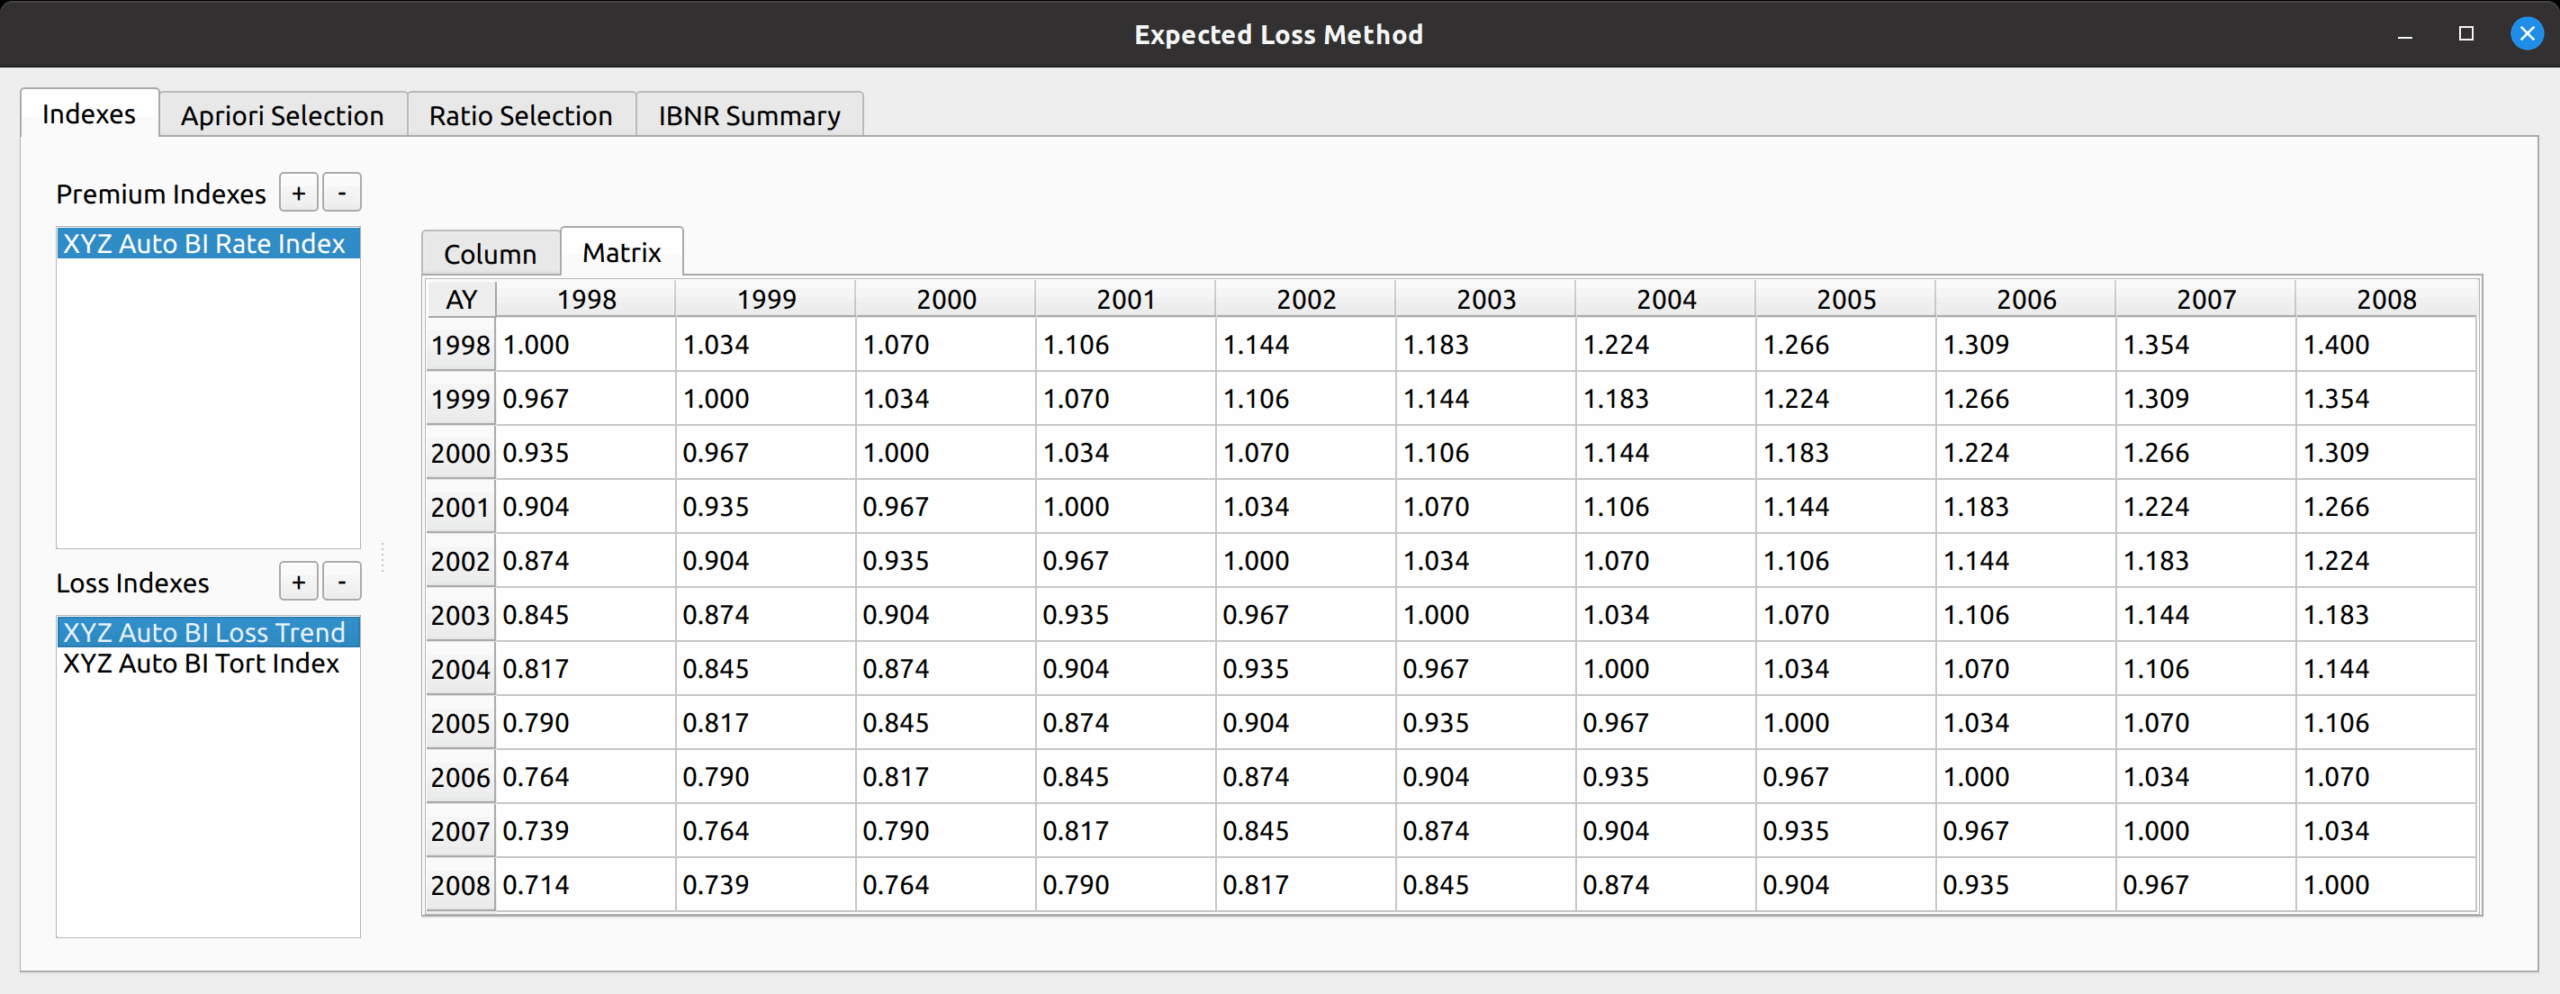Screen dimensions: 2560x994
Task: Select cell 0.714 in the 2008 row
Action: tap(585, 885)
